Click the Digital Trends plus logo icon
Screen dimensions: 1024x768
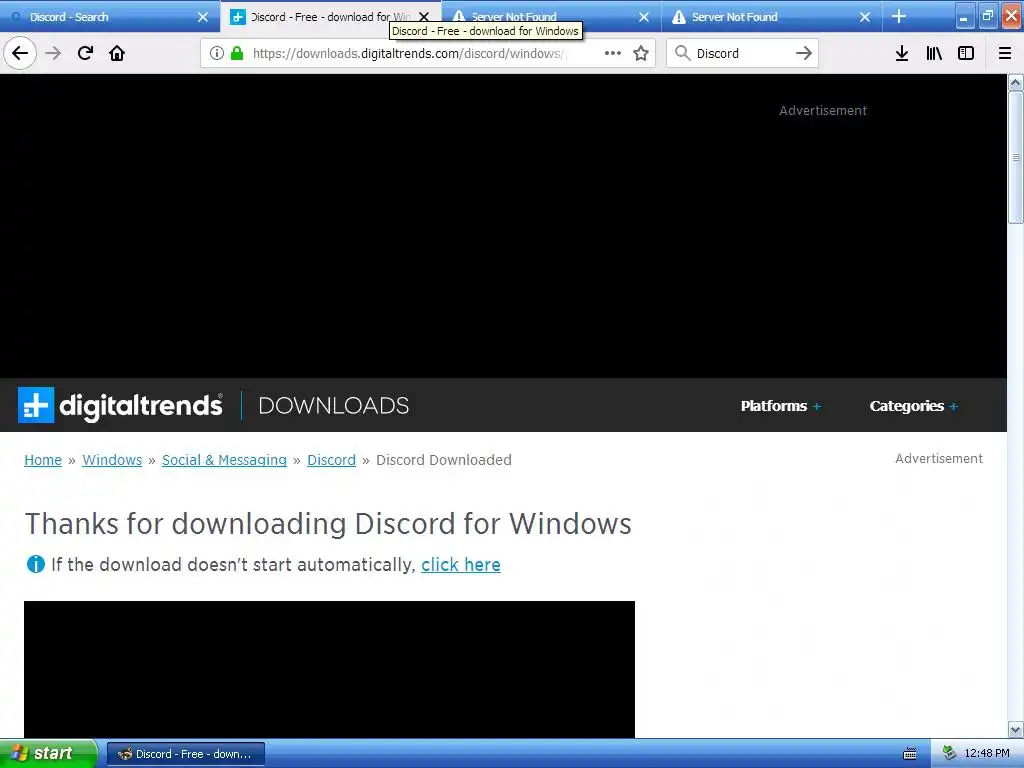coord(36,405)
